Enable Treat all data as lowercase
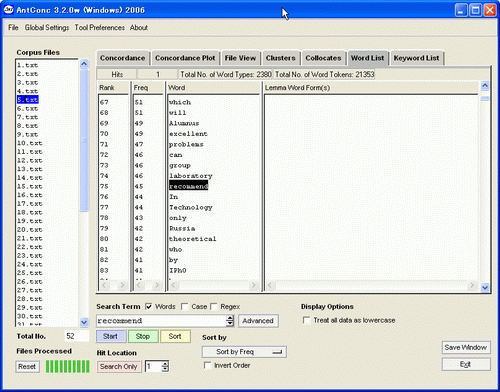Viewport: 500px width, 392px height. point(306,320)
